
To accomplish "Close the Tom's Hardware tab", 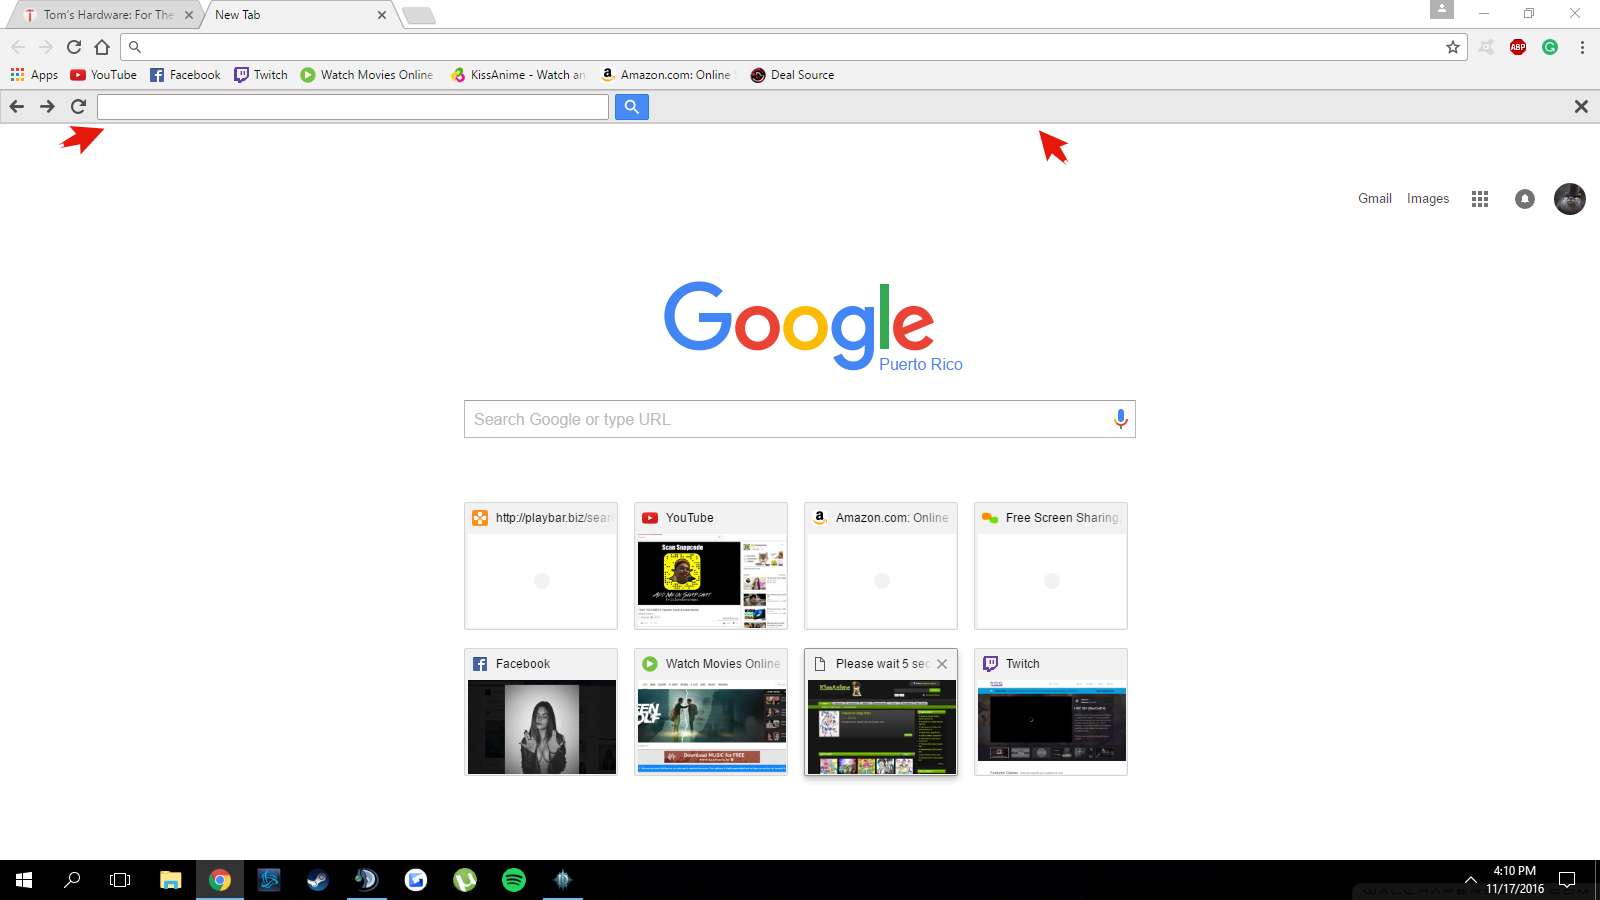I will coord(189,15).
